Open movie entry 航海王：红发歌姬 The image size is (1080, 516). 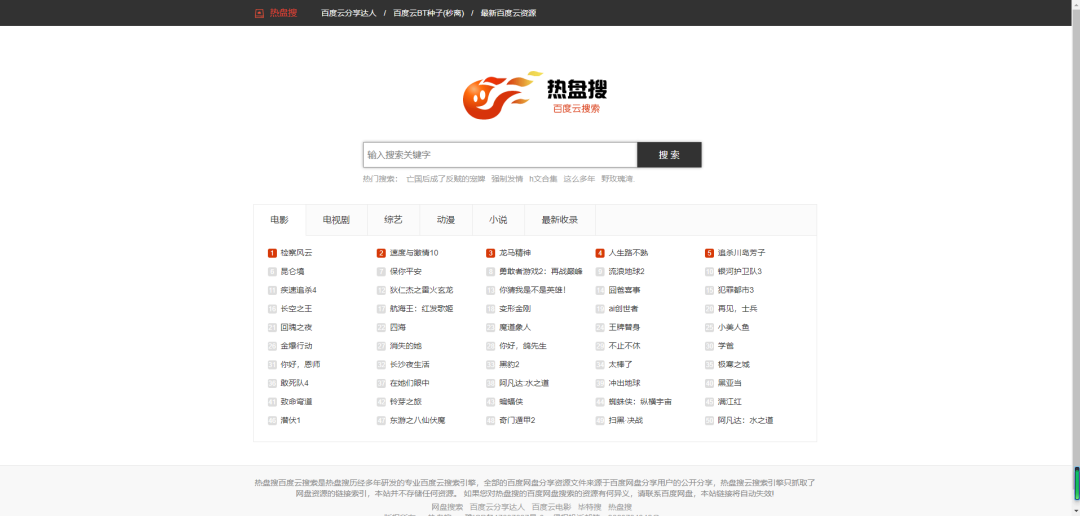click(x=422, y=309)
